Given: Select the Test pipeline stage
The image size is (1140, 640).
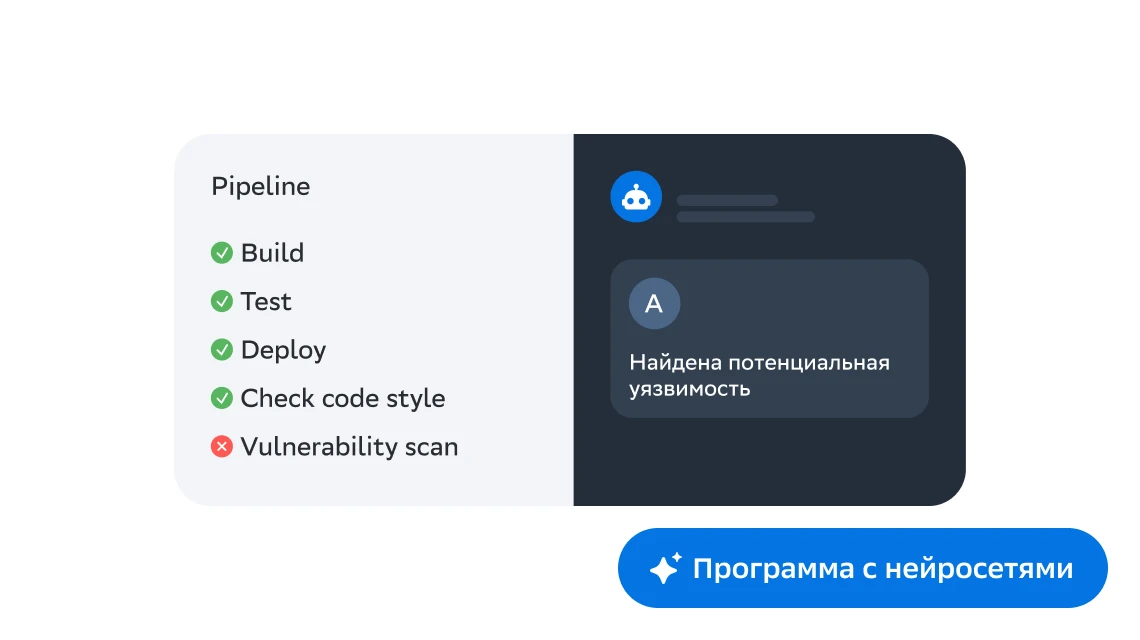Looking at the screenshot, I should point(266,301).
